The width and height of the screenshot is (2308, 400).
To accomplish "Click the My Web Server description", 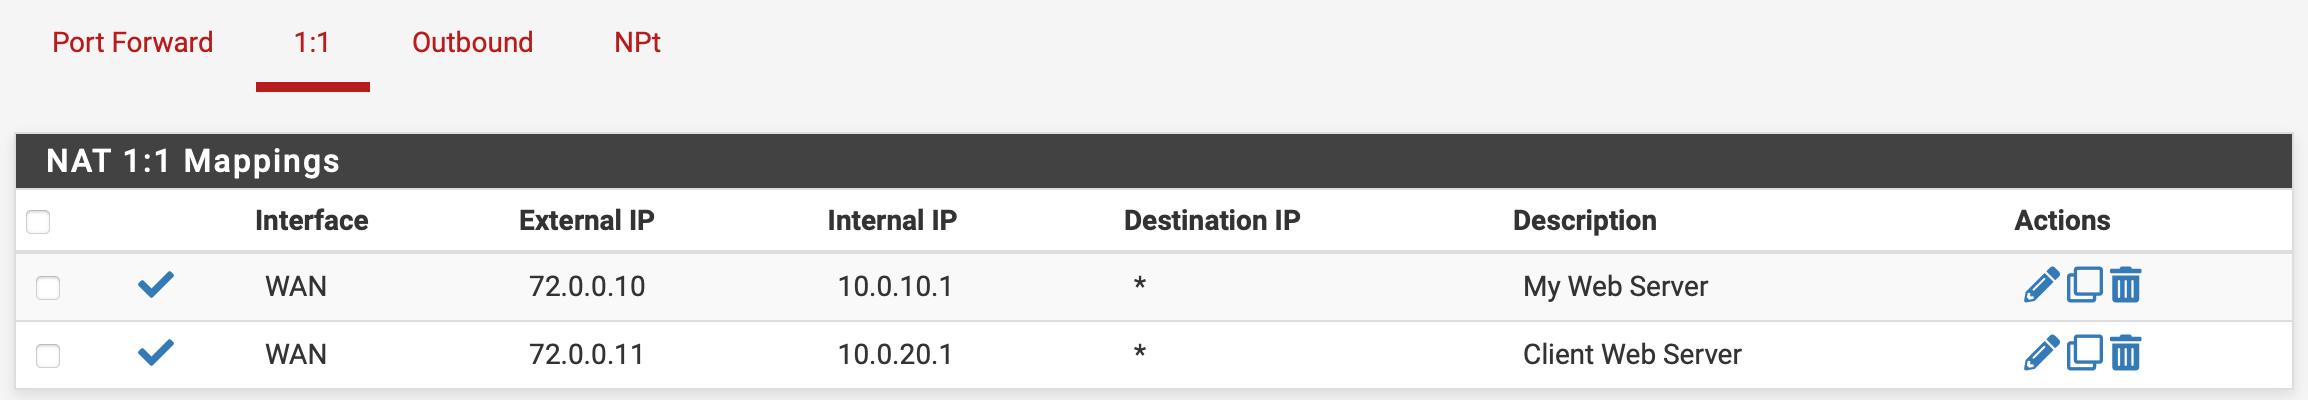I will [1615, 286].
